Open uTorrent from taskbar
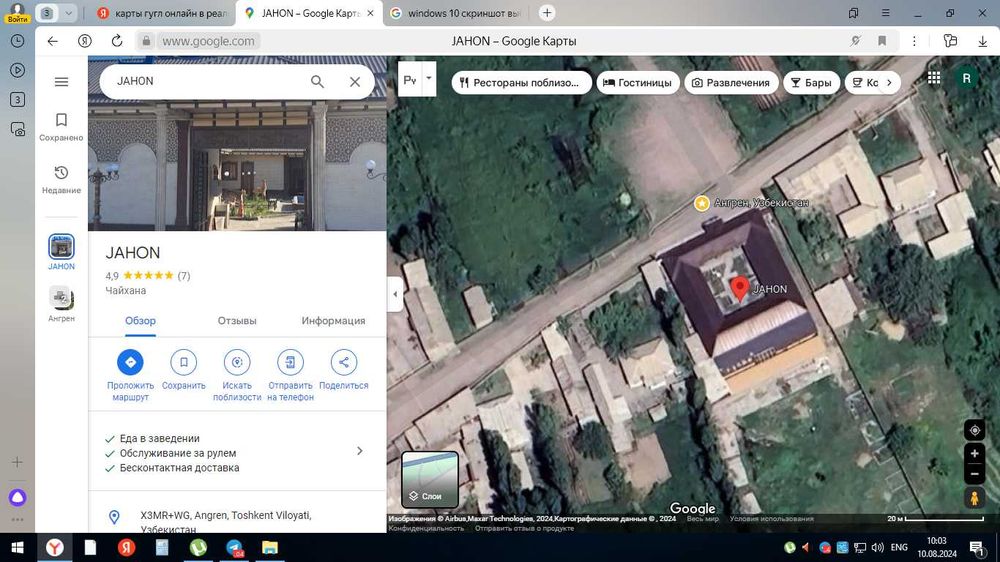1000x562 pixels. (x=198, y=547)
